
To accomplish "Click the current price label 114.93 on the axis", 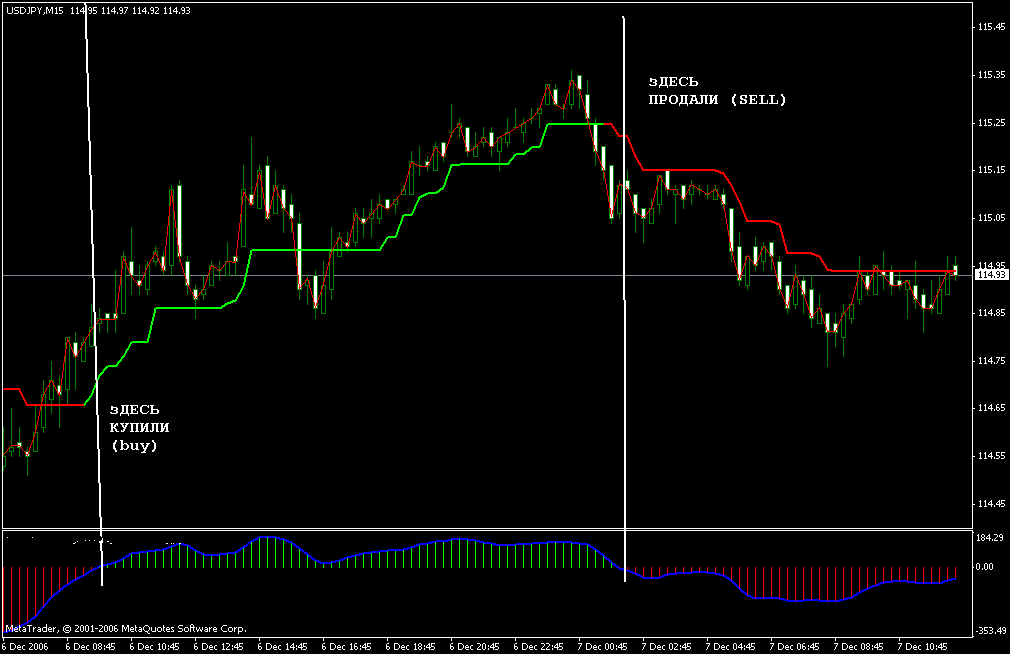I will (988, 275).
